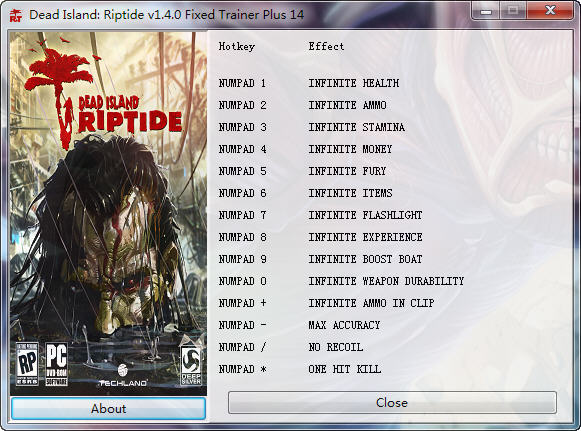Image resolution: width=581 pixels, height=431 pixels.
Task: Select the INFINITE AMMO entry
Action: (x=348, y=105)
